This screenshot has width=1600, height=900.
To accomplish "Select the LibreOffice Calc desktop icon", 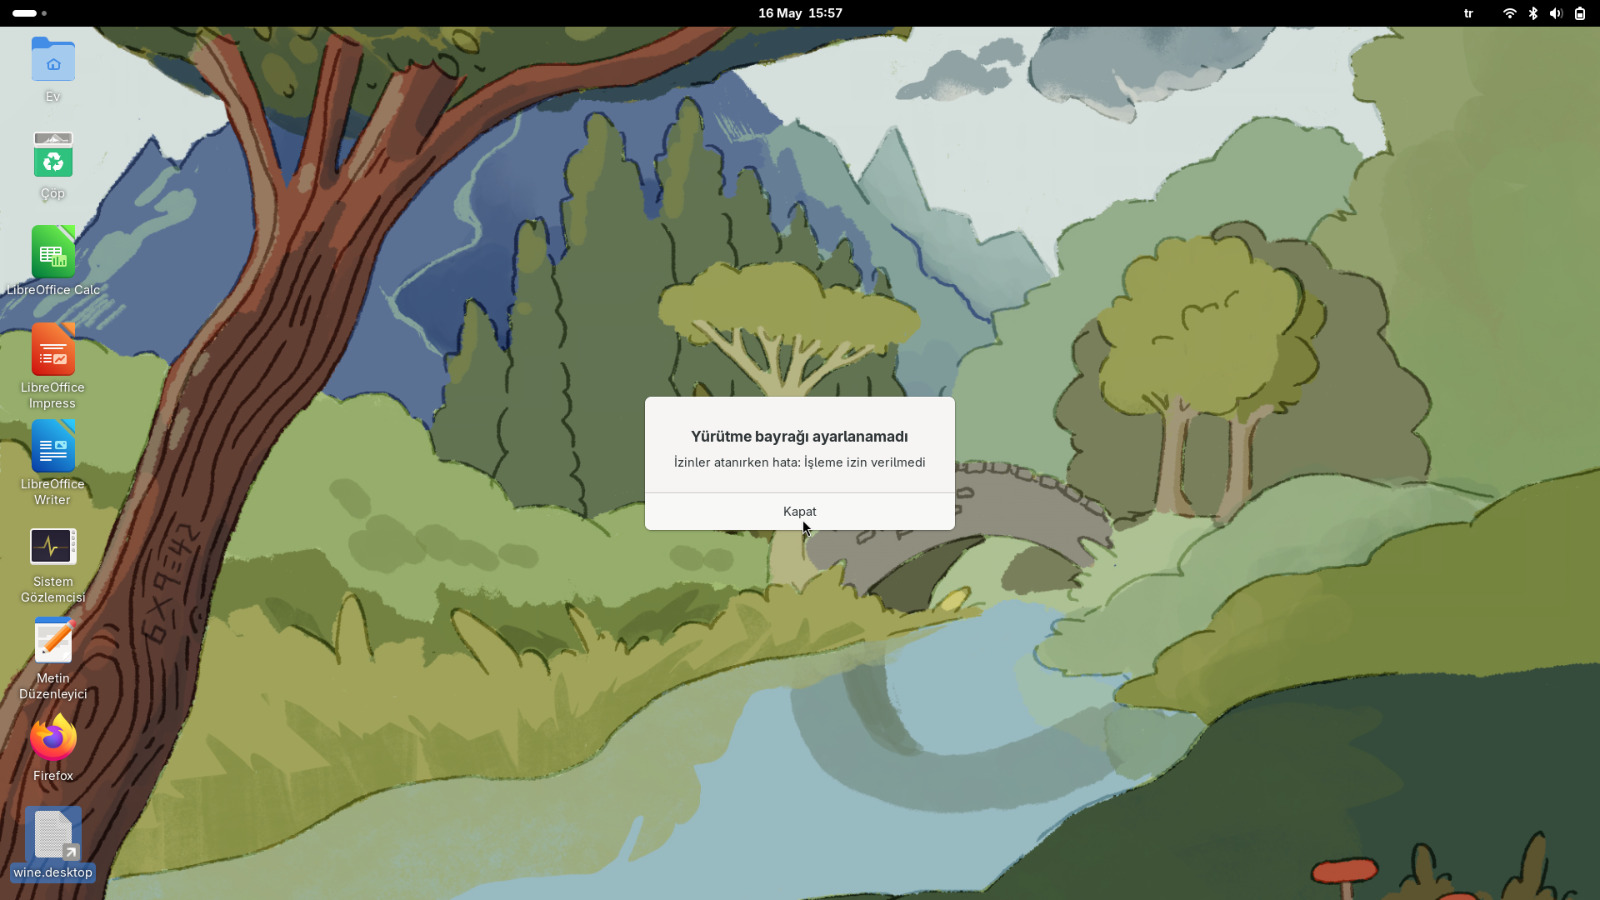I will coord(53,252).
